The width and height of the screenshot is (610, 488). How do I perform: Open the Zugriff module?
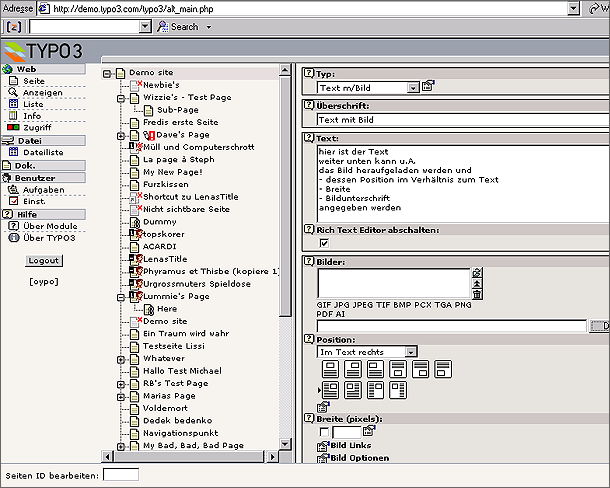coord(37,128)
